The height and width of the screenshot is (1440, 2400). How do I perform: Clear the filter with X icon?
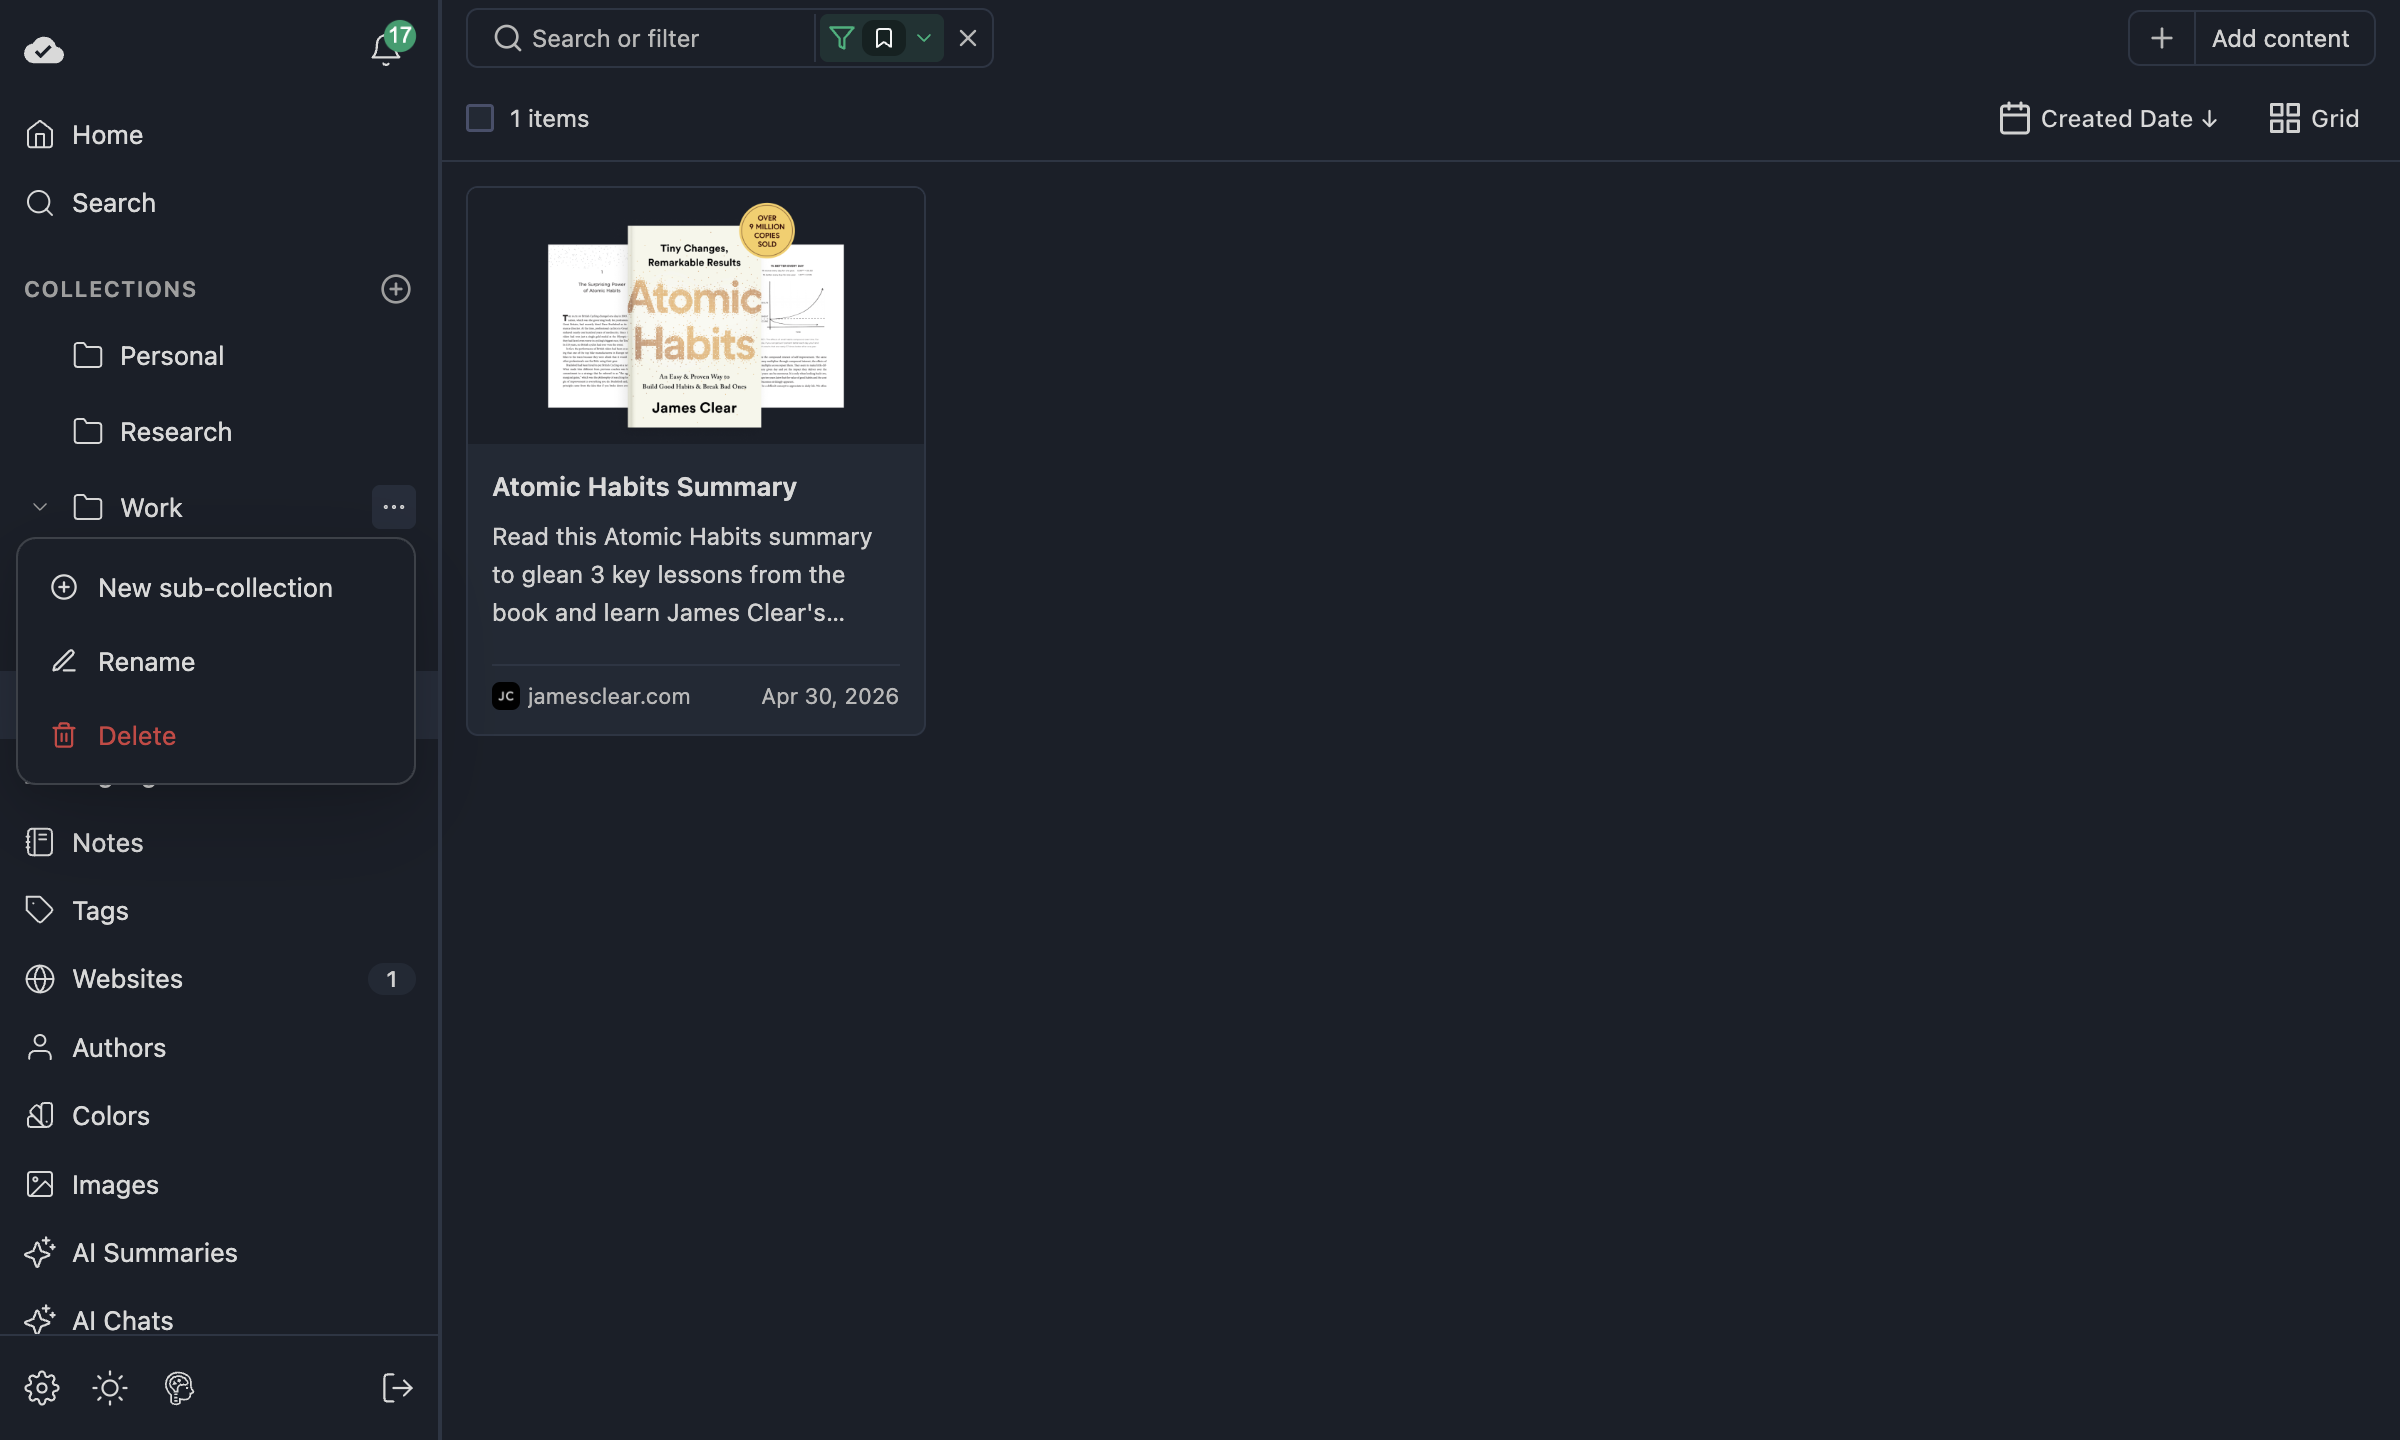968,38
